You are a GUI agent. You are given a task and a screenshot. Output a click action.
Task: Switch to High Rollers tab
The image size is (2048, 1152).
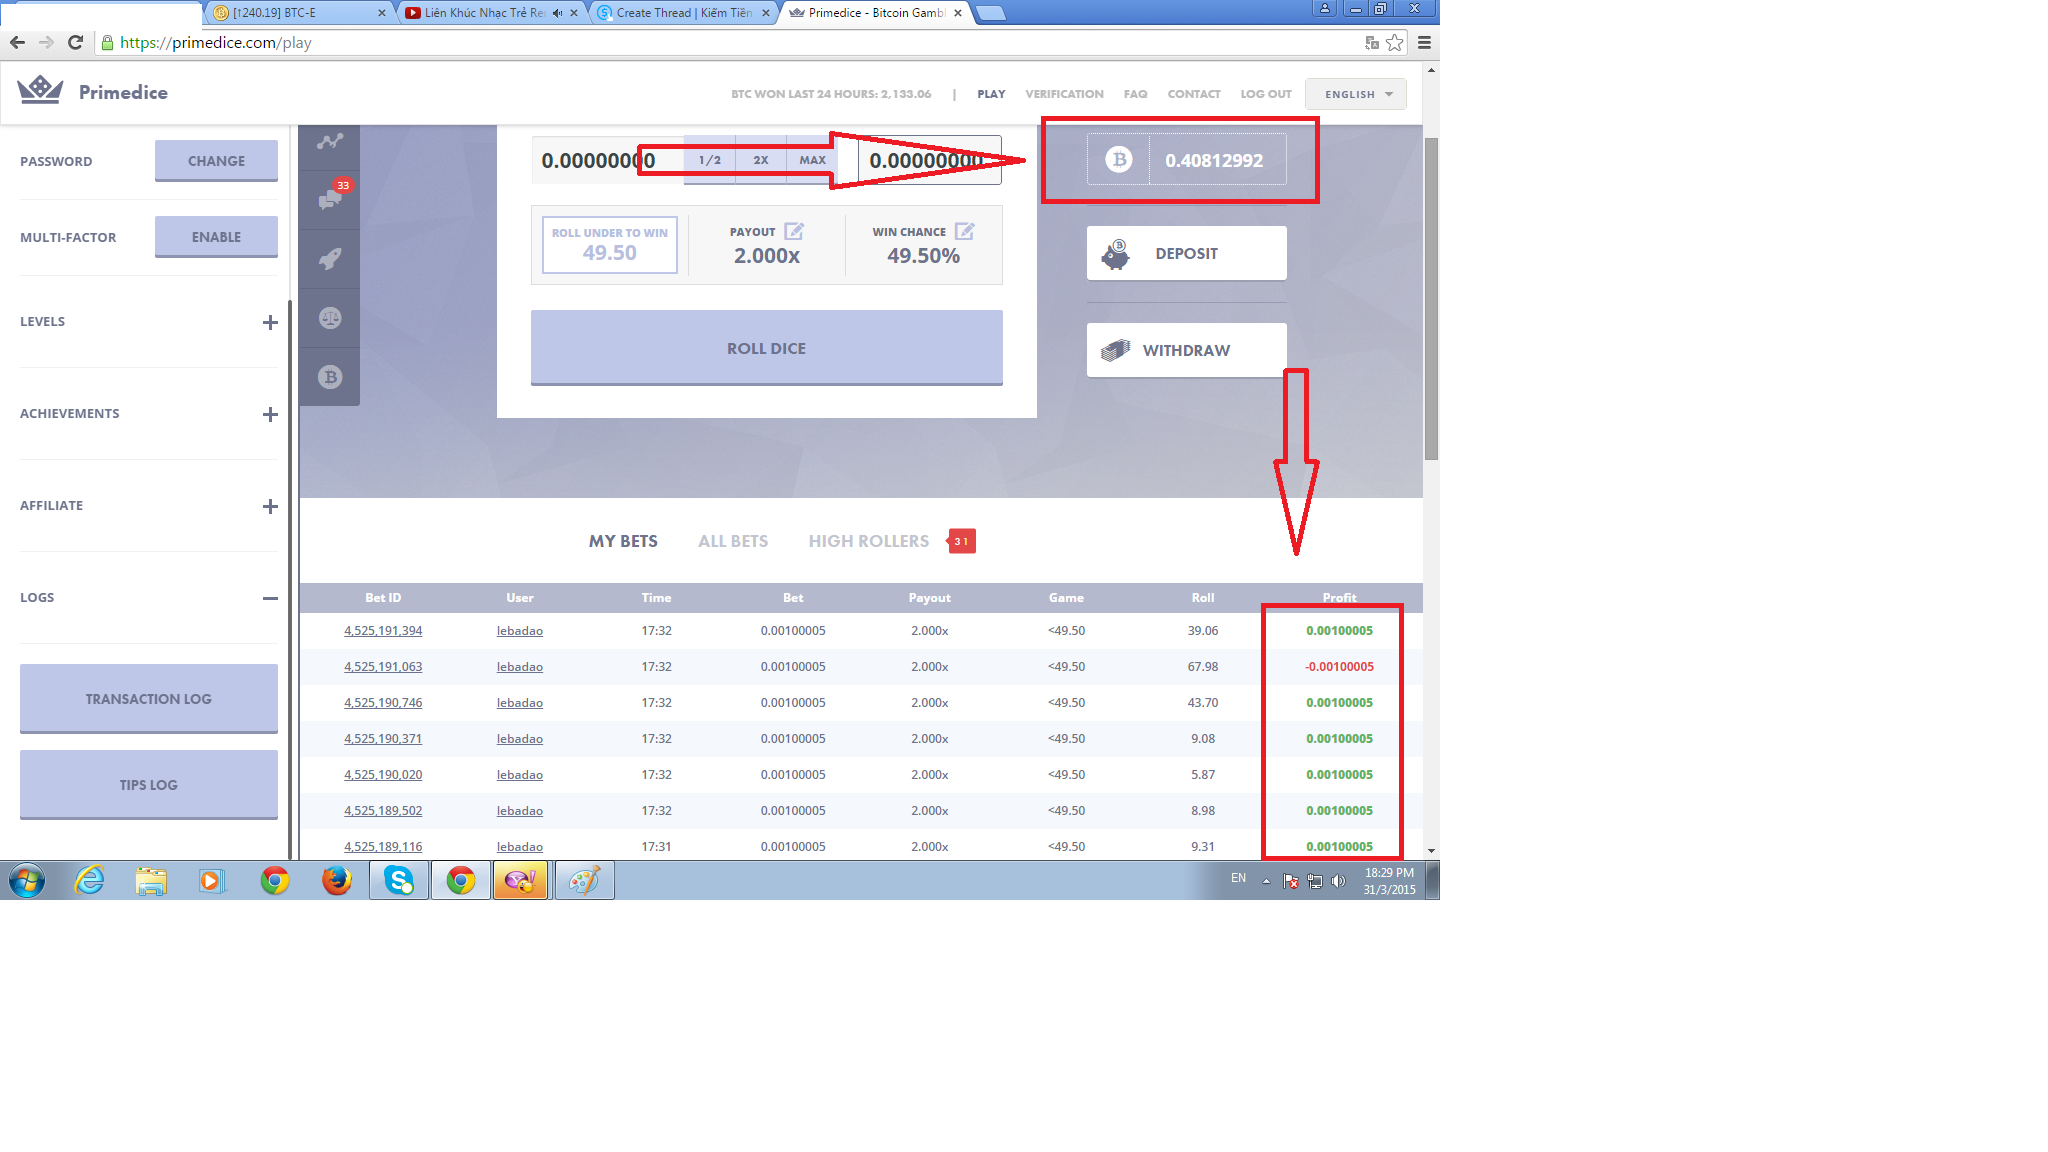[868, 541]
